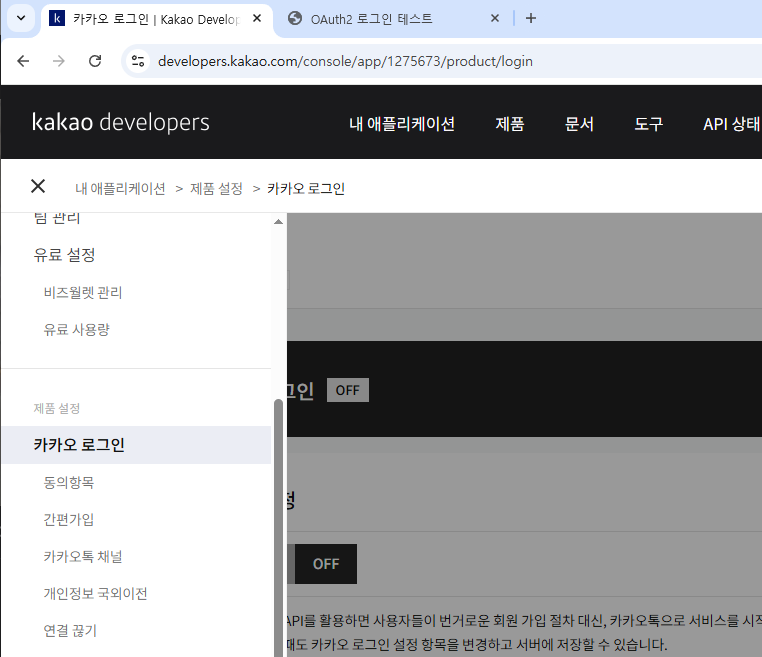Open 동의항목 in sidebar
The height and width of the screenshot is (657, 762).
pyautogui.click(x=69, y=482)
